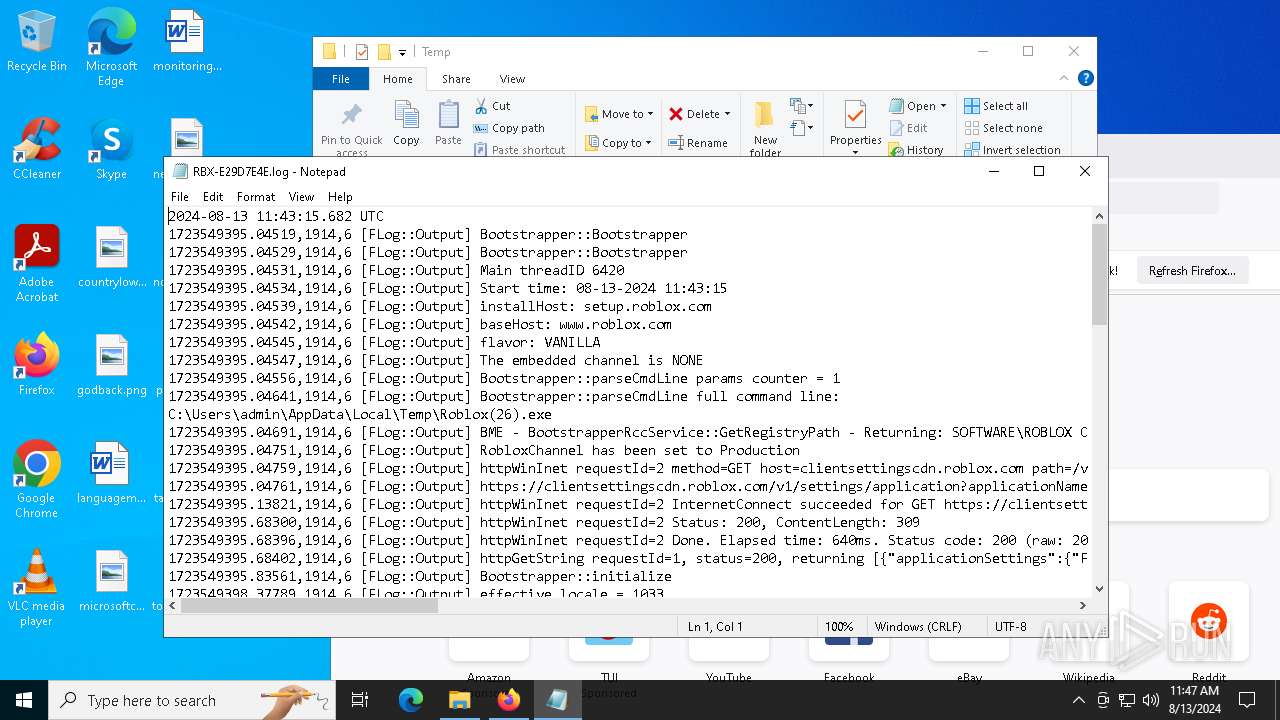Open Edge from the taskbar
The width and height of the screenshot is (1280, 720).
pyautogui.click(x=411, y=700)
